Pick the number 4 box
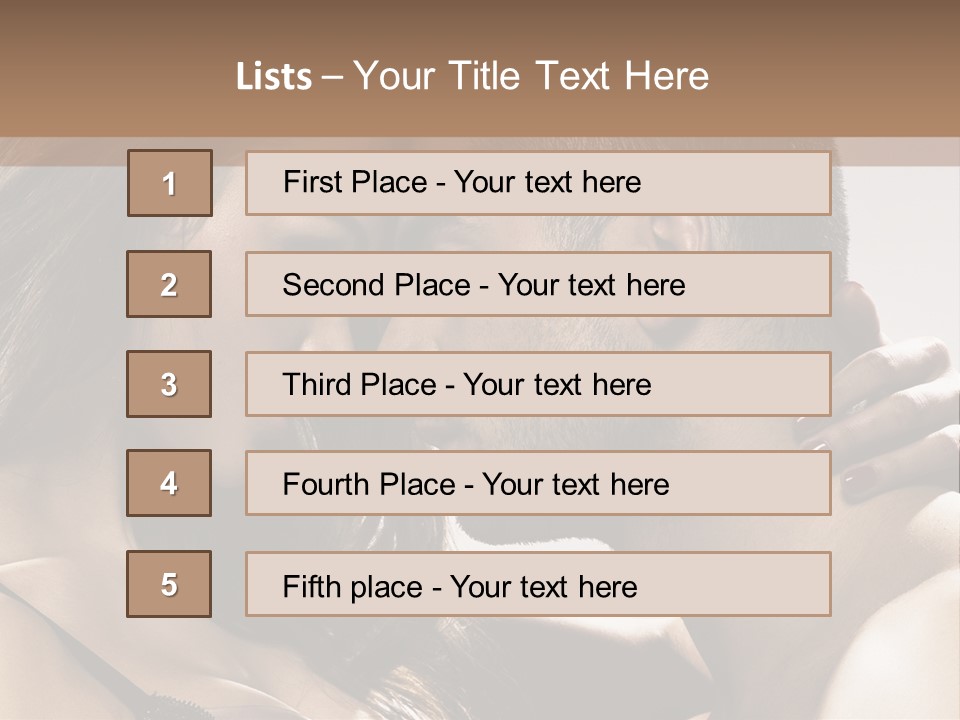 (169, 483)
